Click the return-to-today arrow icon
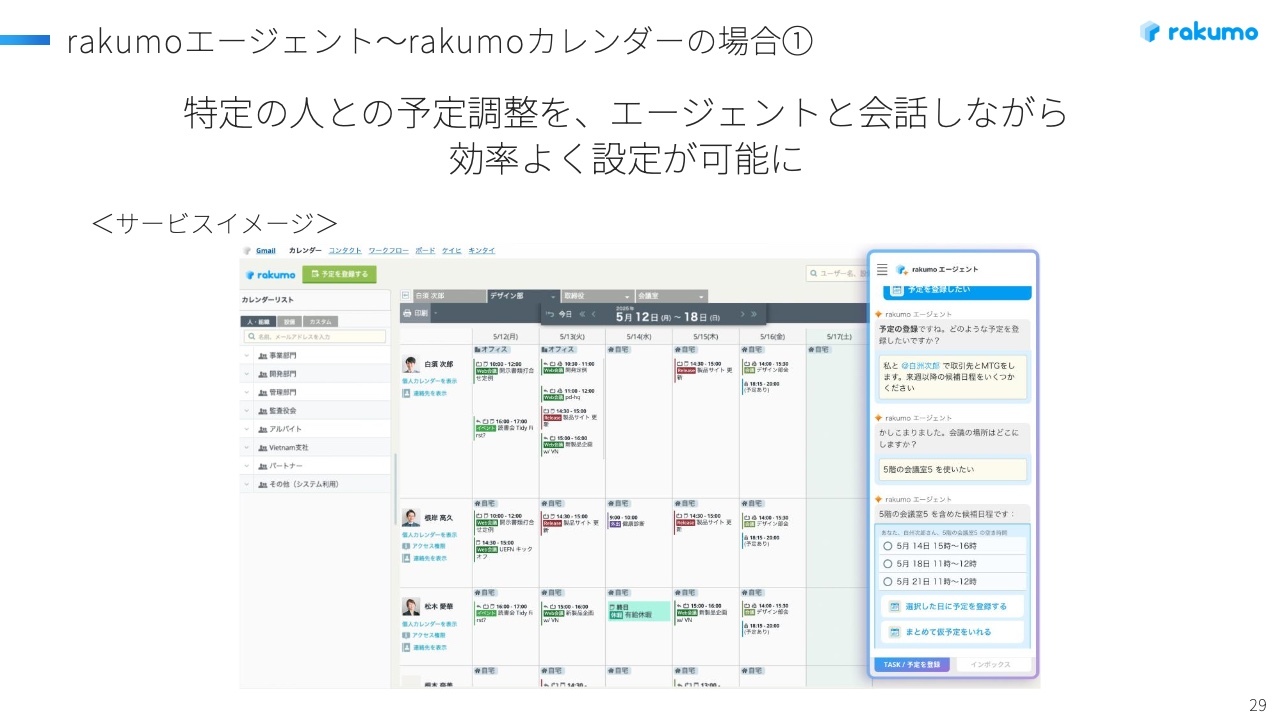 click(549, 314)
